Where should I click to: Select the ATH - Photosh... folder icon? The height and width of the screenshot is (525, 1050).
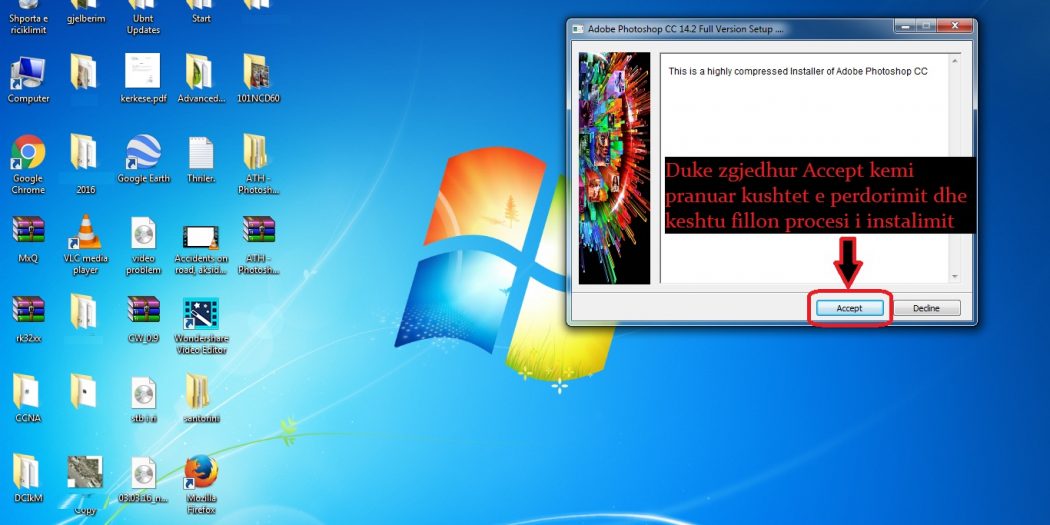pos(258,165)
